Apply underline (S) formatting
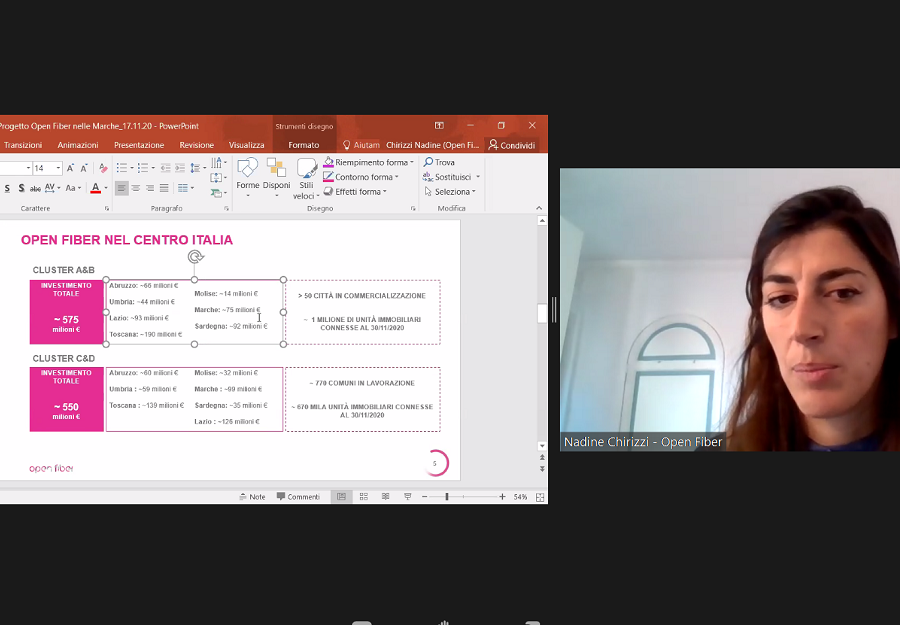 pos(7,188)
